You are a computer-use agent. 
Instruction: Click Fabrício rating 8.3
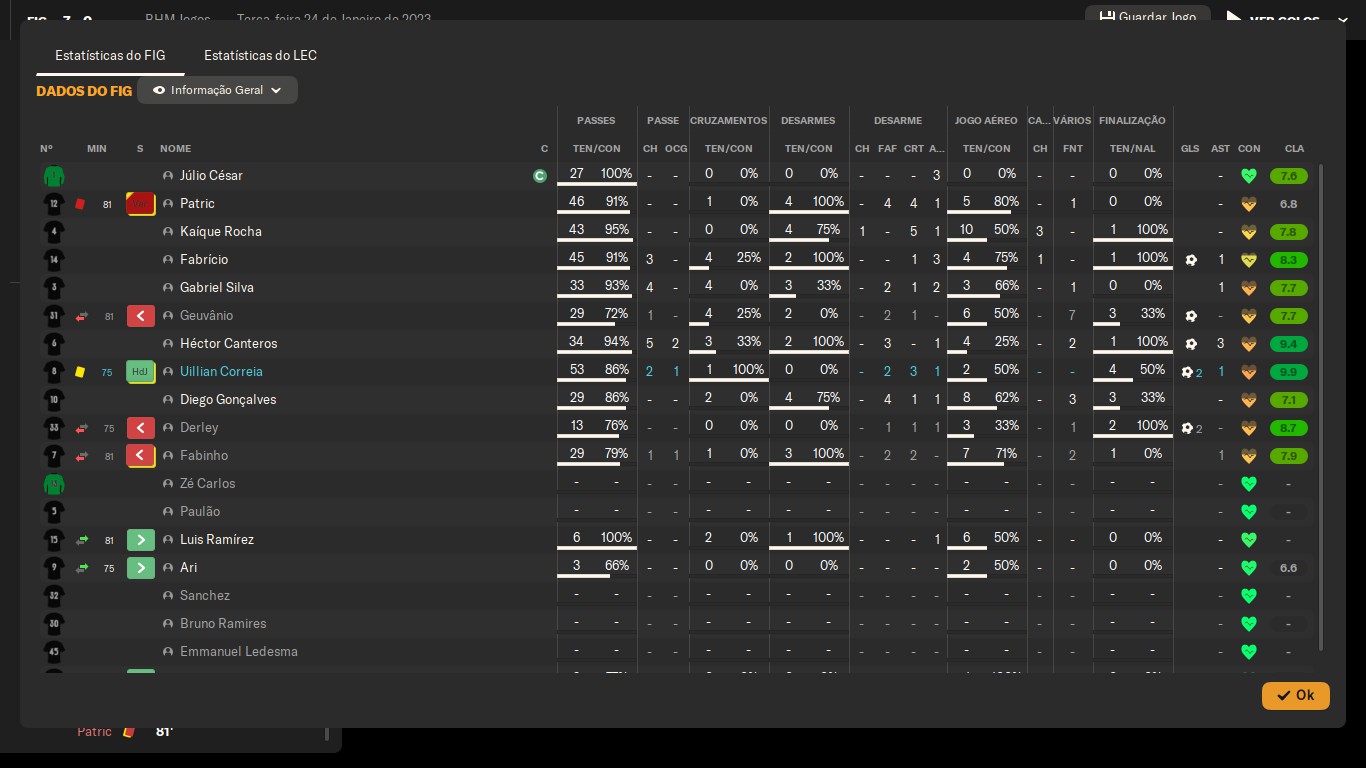pos(1288,260)
